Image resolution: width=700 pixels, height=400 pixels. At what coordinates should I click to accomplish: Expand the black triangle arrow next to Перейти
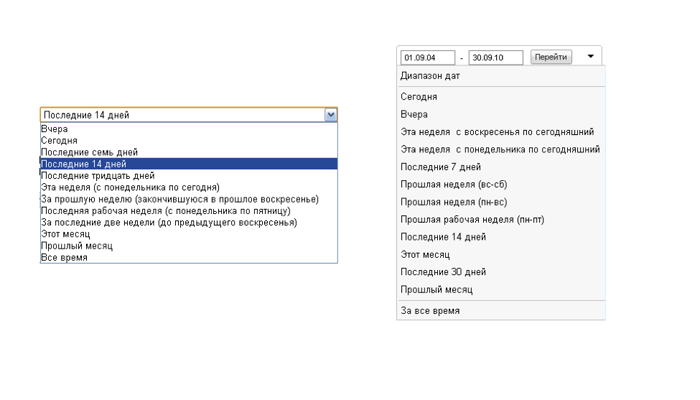590,57
